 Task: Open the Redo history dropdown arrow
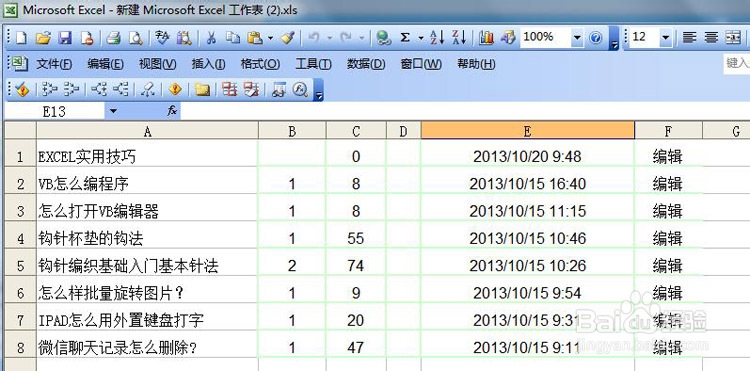coord(362,38)
